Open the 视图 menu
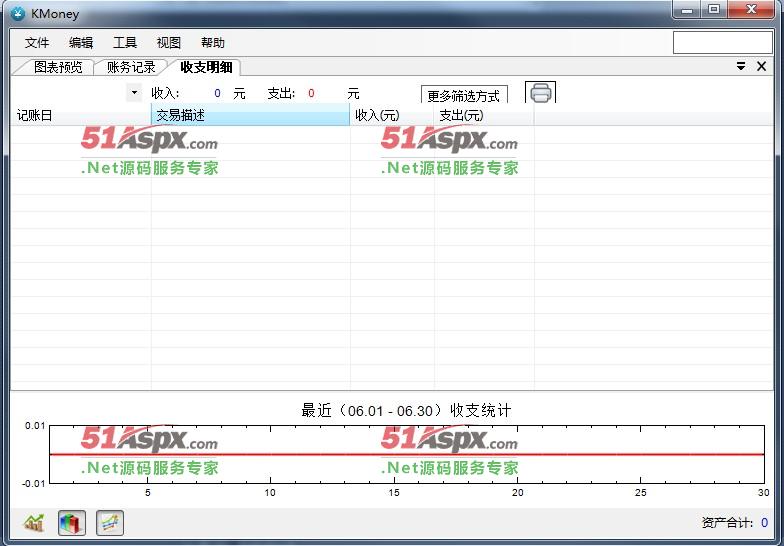Image resolution: width=784 pixels, height=546 pixels. [168, 43]
